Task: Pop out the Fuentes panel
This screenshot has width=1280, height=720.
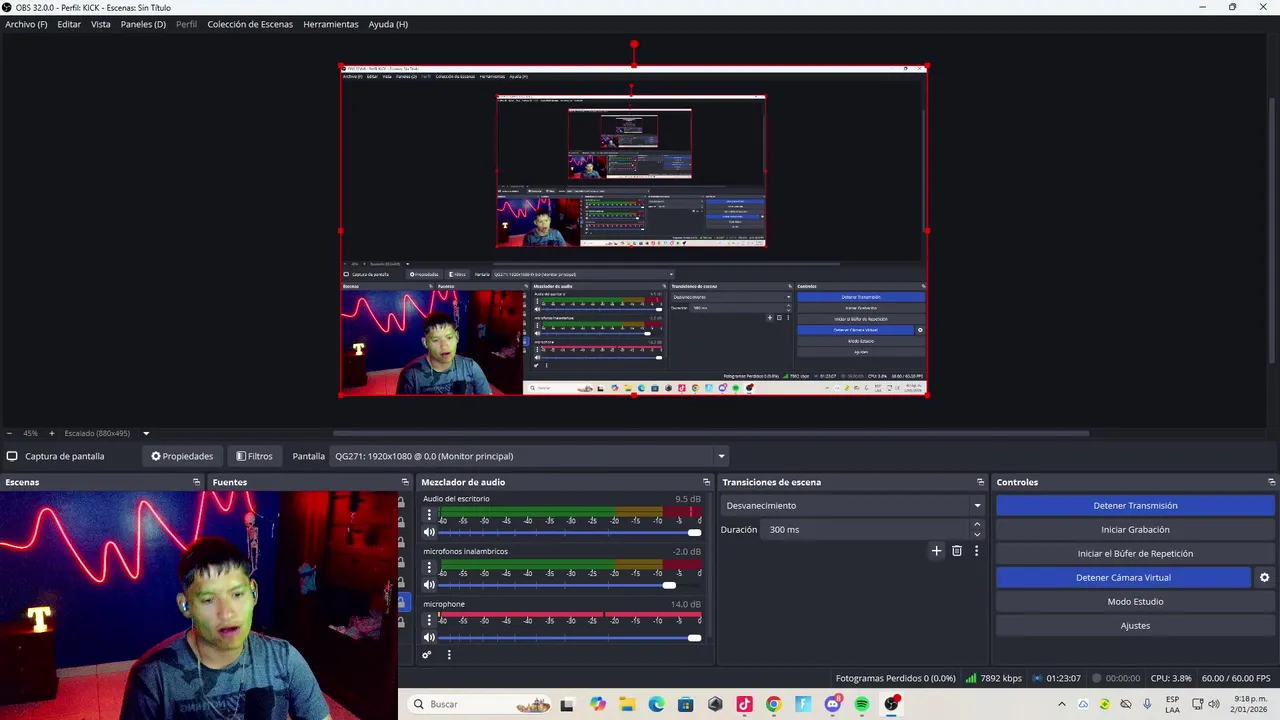Action: pyautogui.click(x=405, y=482)
